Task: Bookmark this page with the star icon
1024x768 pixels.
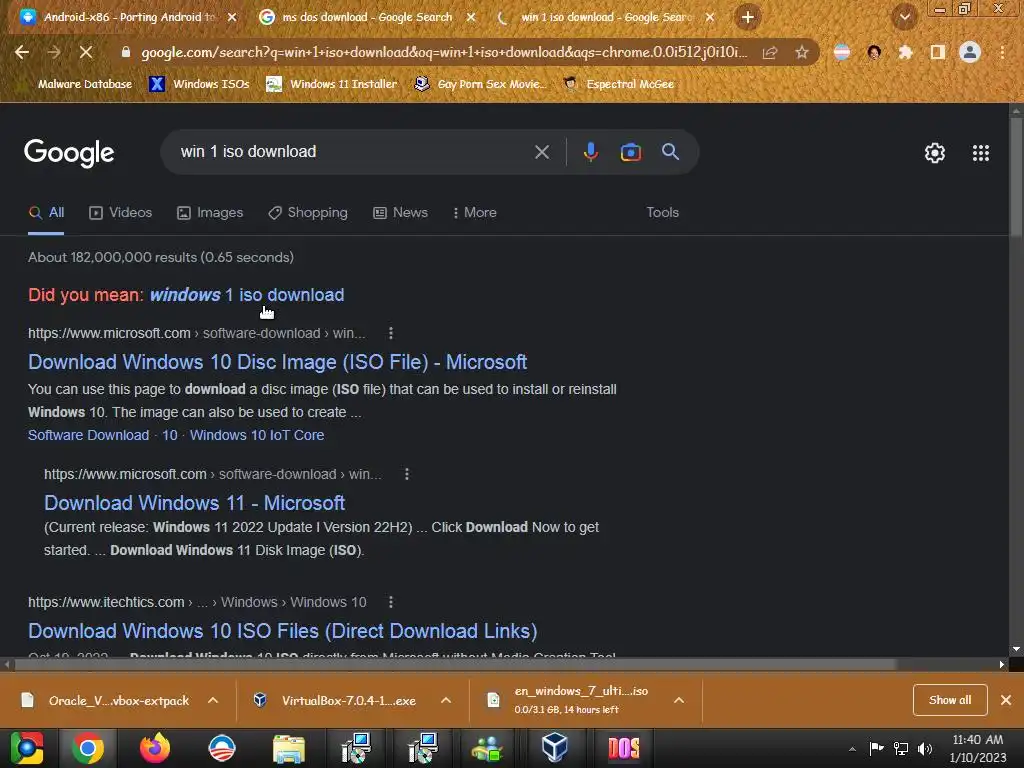Action: (802, 52)
